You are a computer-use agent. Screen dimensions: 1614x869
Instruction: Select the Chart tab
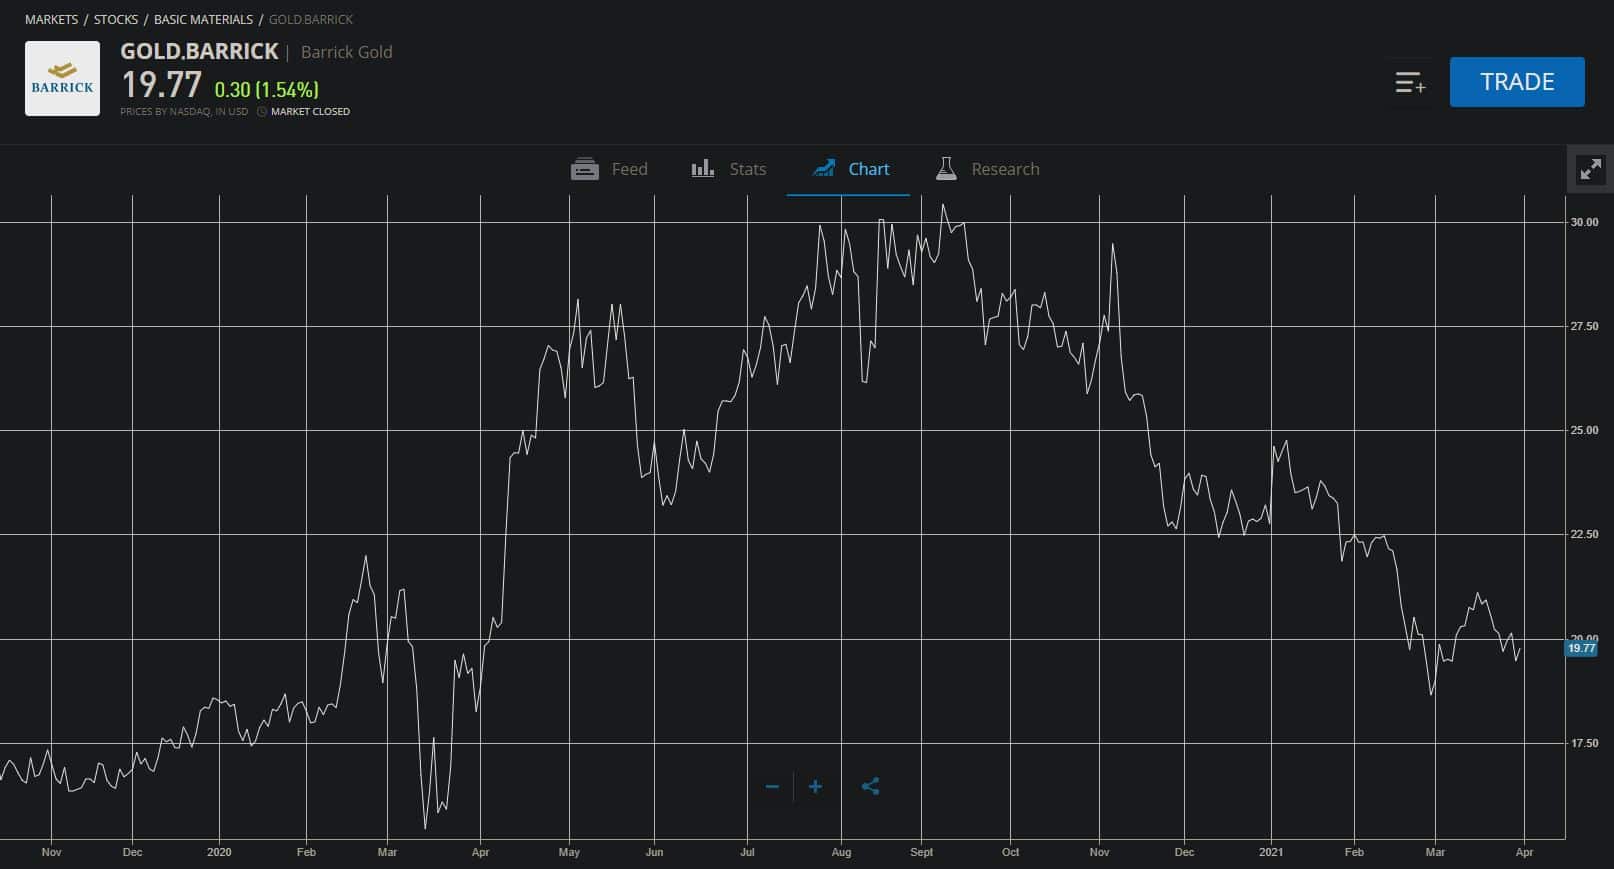tap(850, 169)
